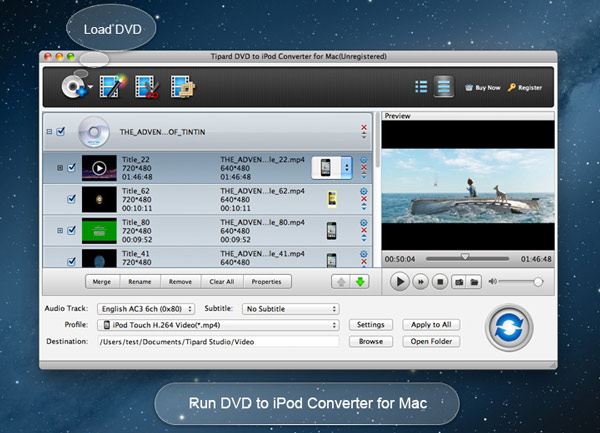Remove the THE_ADVEN...OF_TINTIN disc with red X
This screenshot has height=433, width=600.
point(364,127)
